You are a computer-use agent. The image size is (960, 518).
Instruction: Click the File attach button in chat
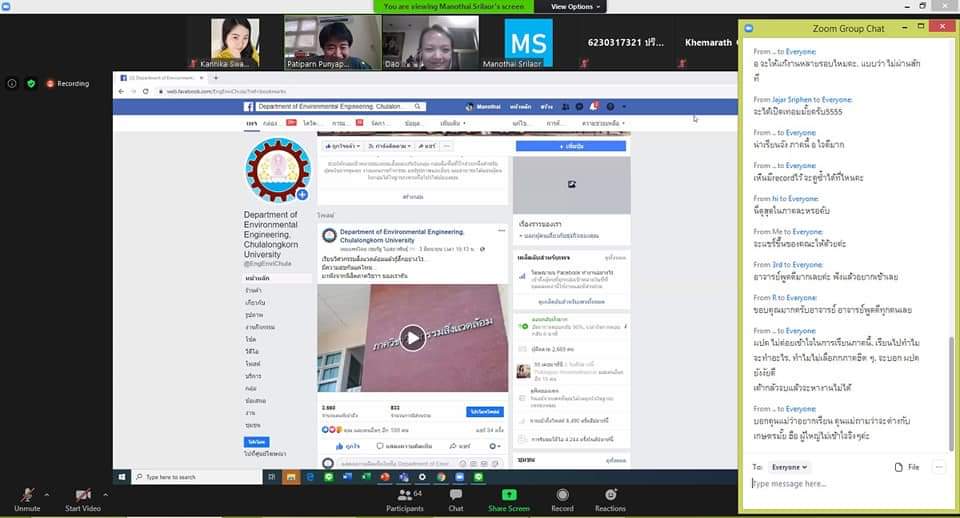tap(907, 467)
